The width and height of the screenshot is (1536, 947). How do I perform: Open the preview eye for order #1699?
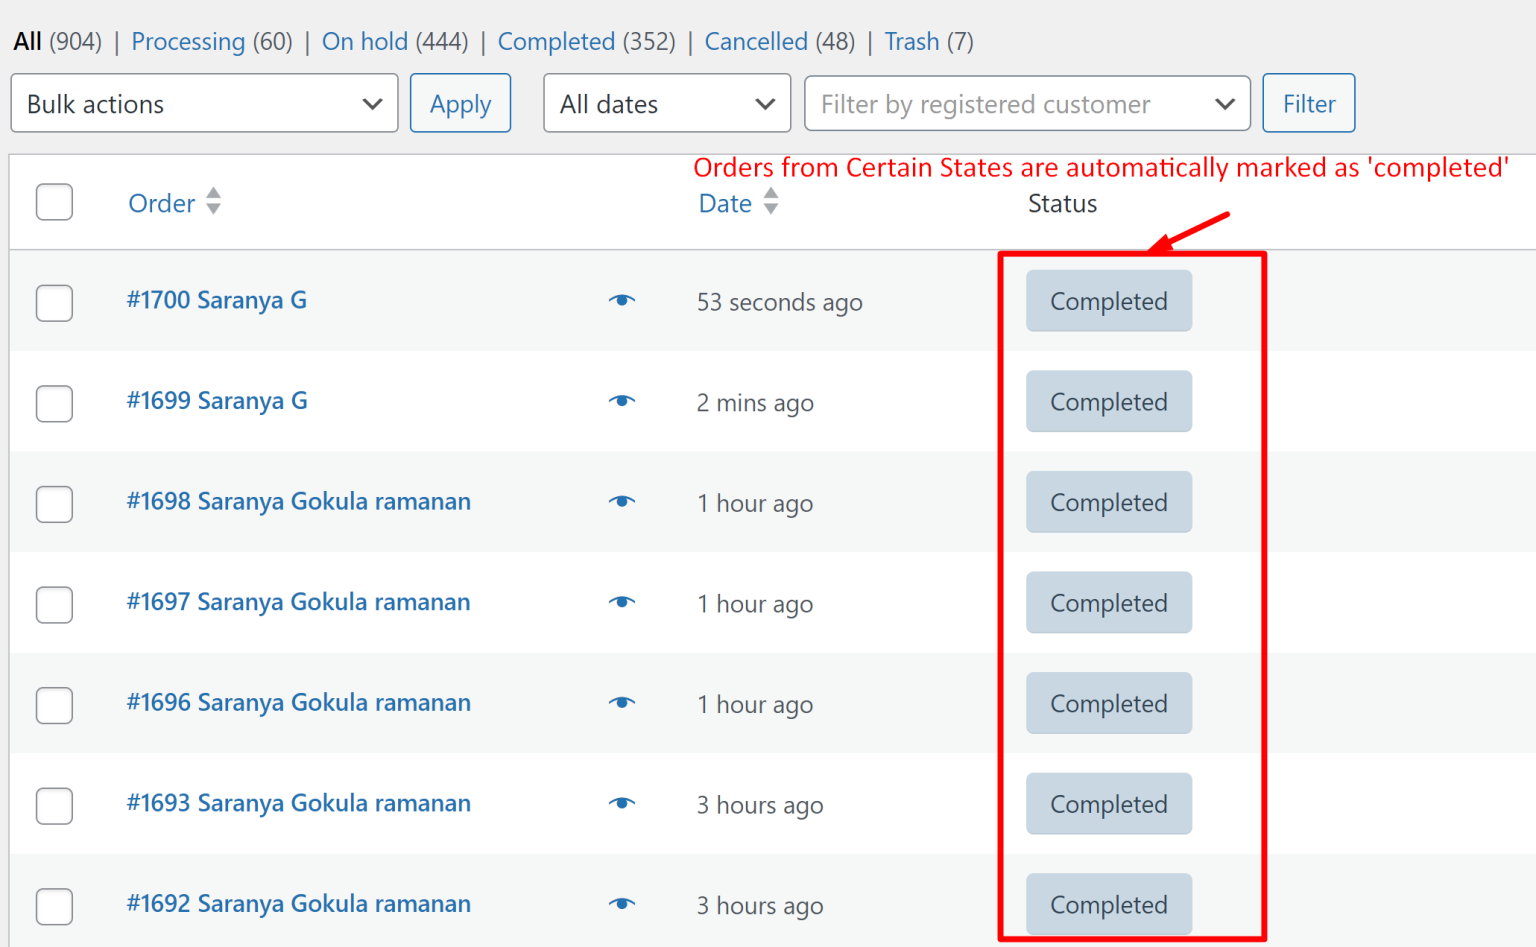622,401
